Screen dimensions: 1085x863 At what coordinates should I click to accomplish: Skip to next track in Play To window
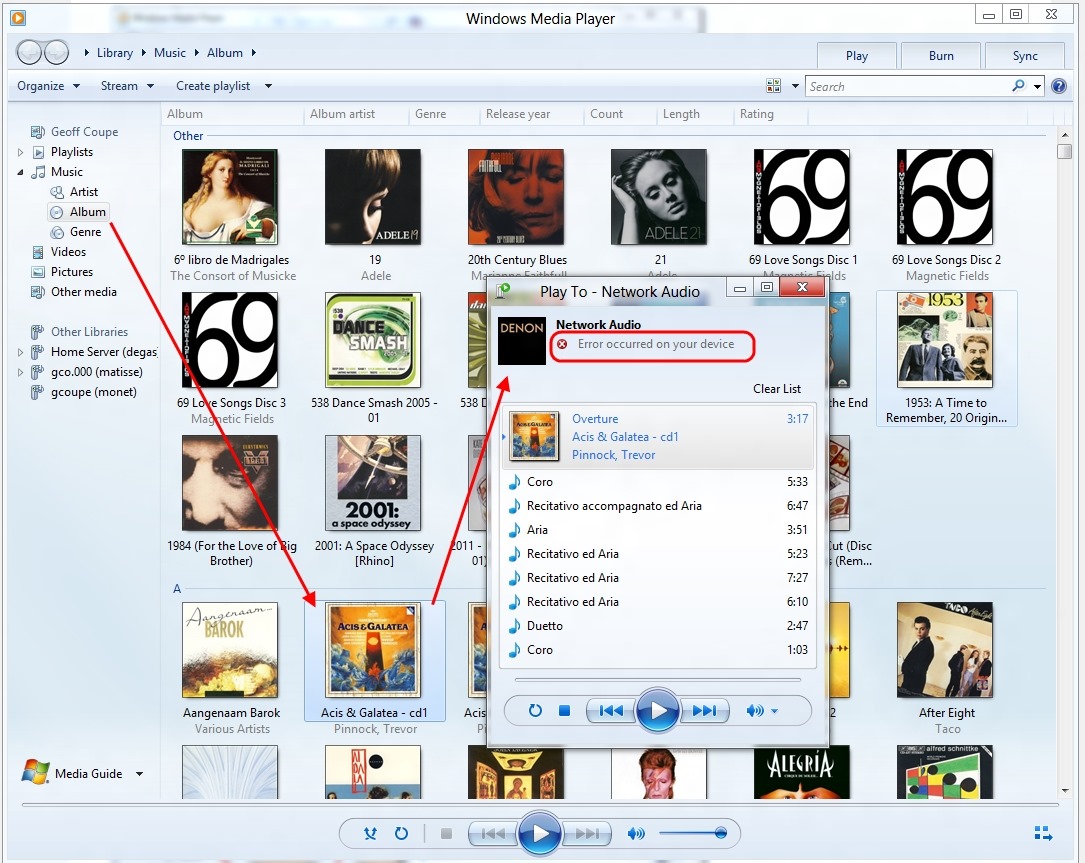(705, 711)
